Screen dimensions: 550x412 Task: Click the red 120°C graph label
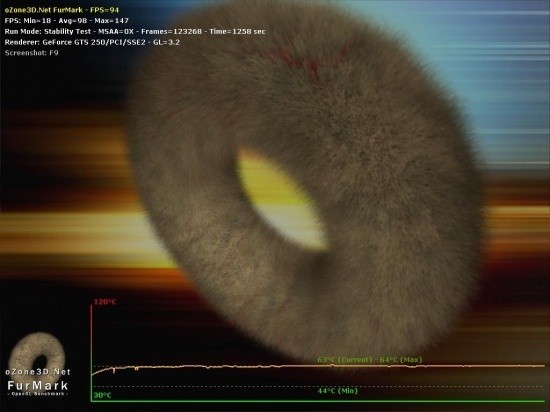[105, 302]
